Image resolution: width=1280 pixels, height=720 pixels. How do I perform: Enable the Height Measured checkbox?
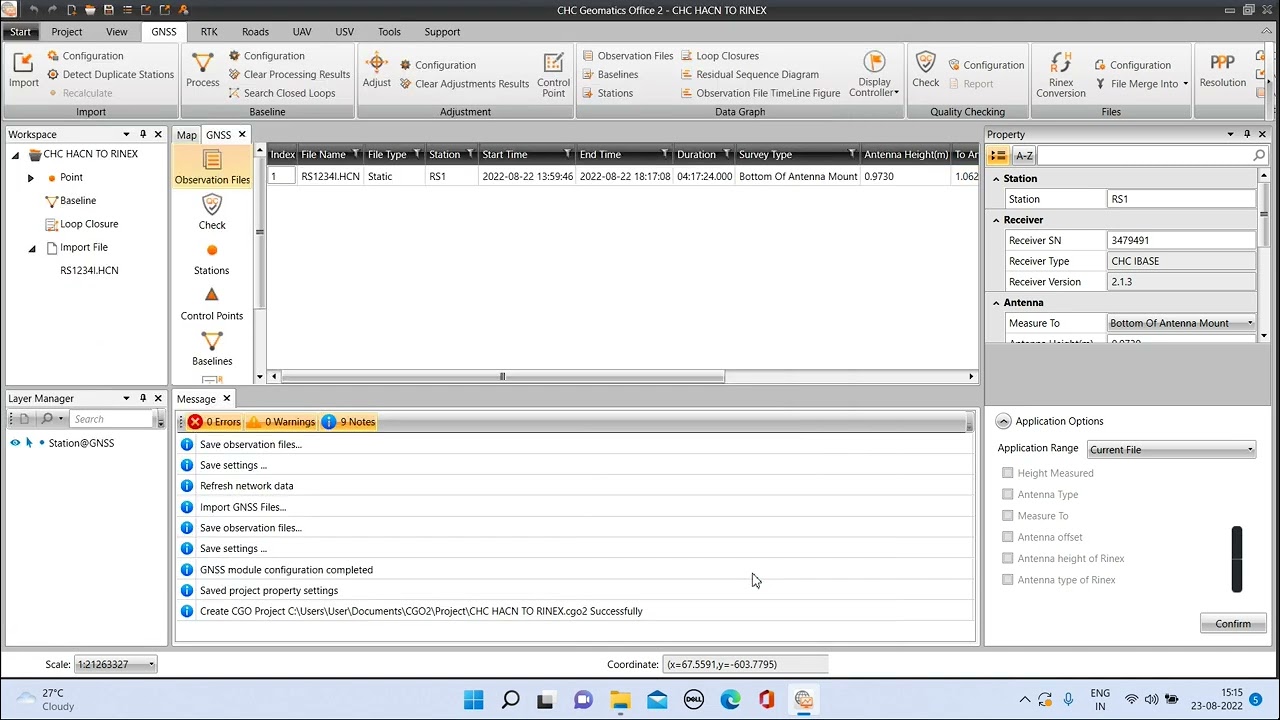(1008, 473)
